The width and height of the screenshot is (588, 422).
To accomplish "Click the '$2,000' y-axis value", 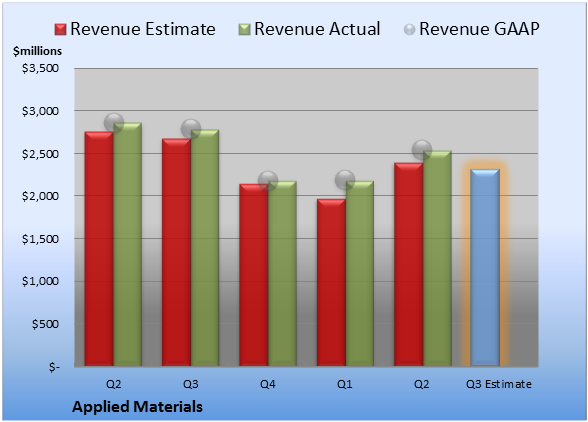I will [x=40, y=196].
